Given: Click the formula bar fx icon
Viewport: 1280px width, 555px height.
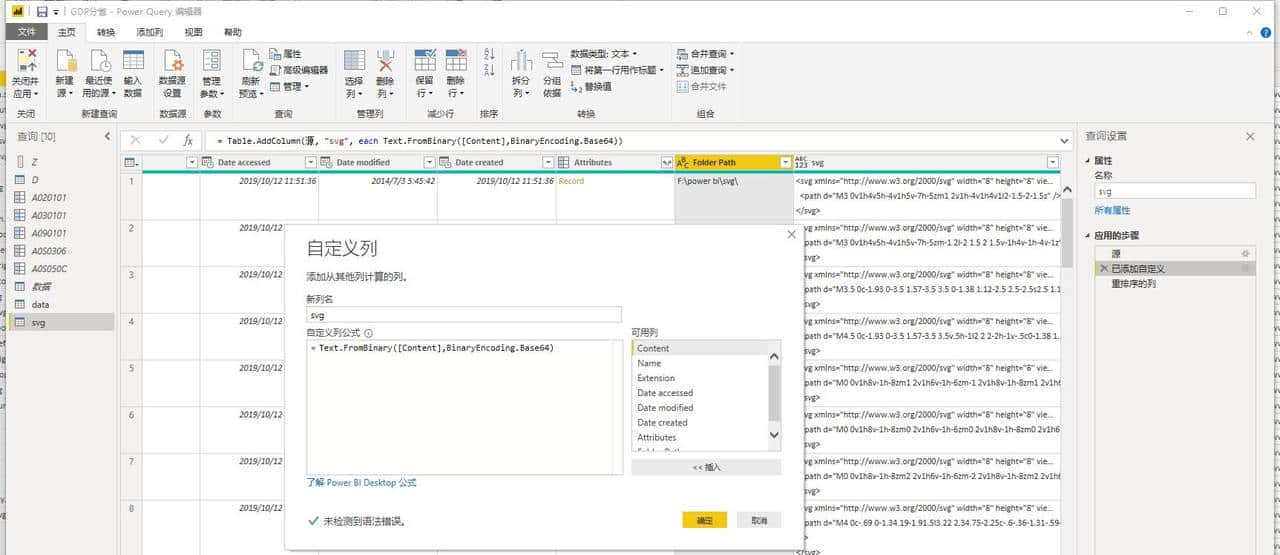Looking at the screenshot, I should (x=187, y=141).
